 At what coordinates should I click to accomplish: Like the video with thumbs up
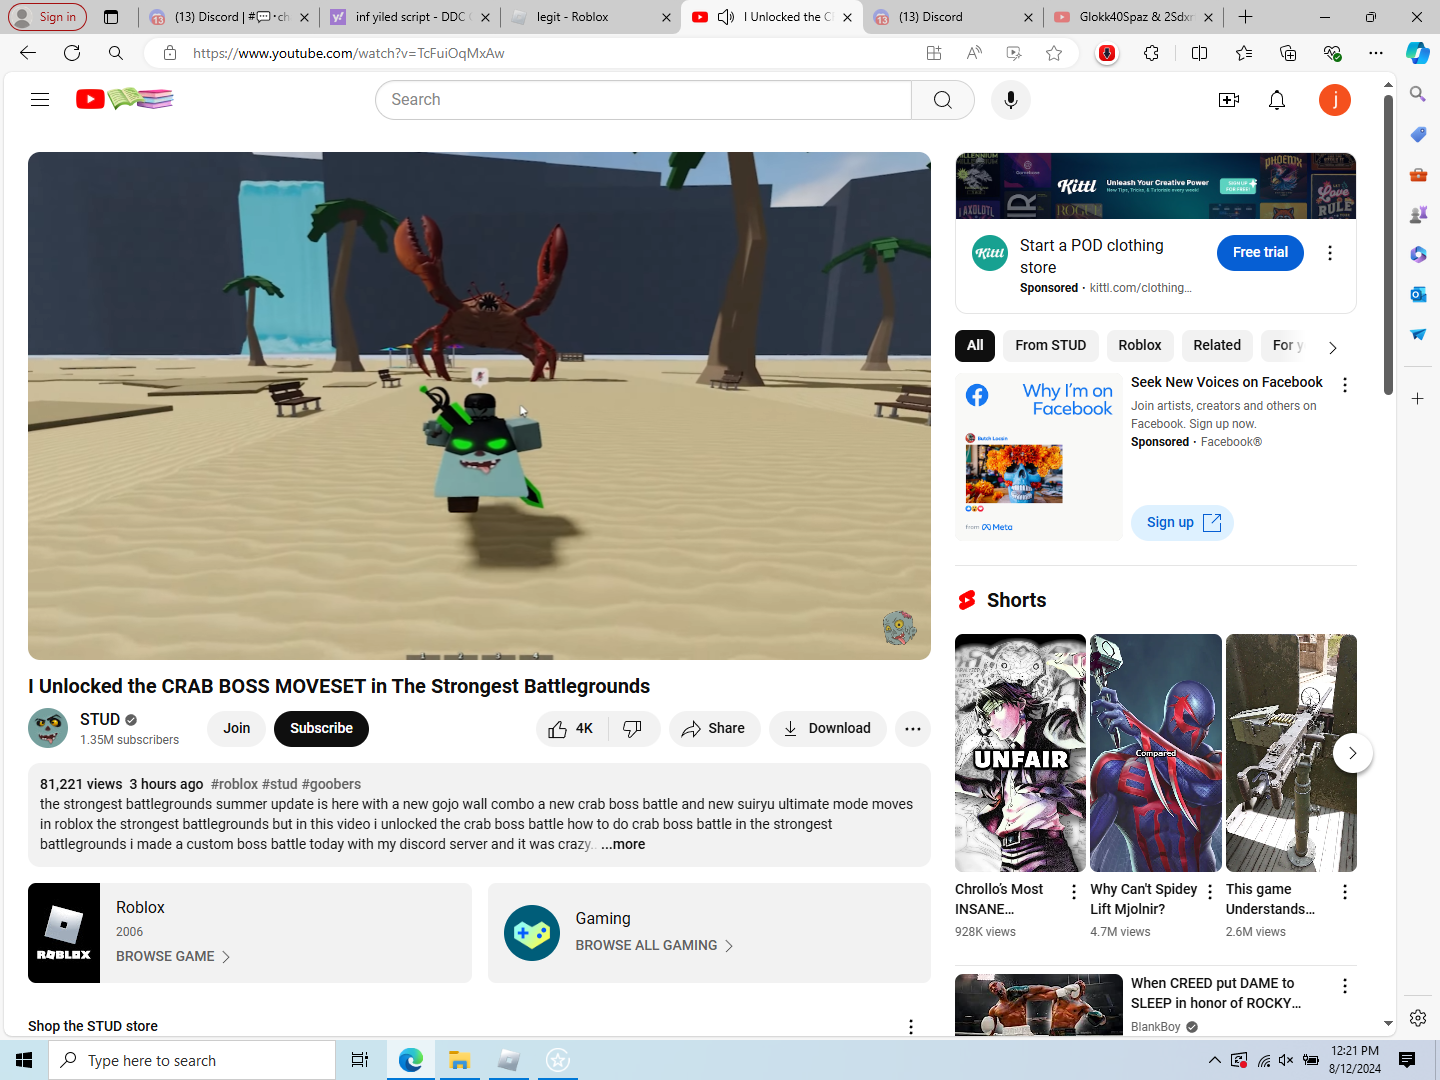(x=571, y=729)
